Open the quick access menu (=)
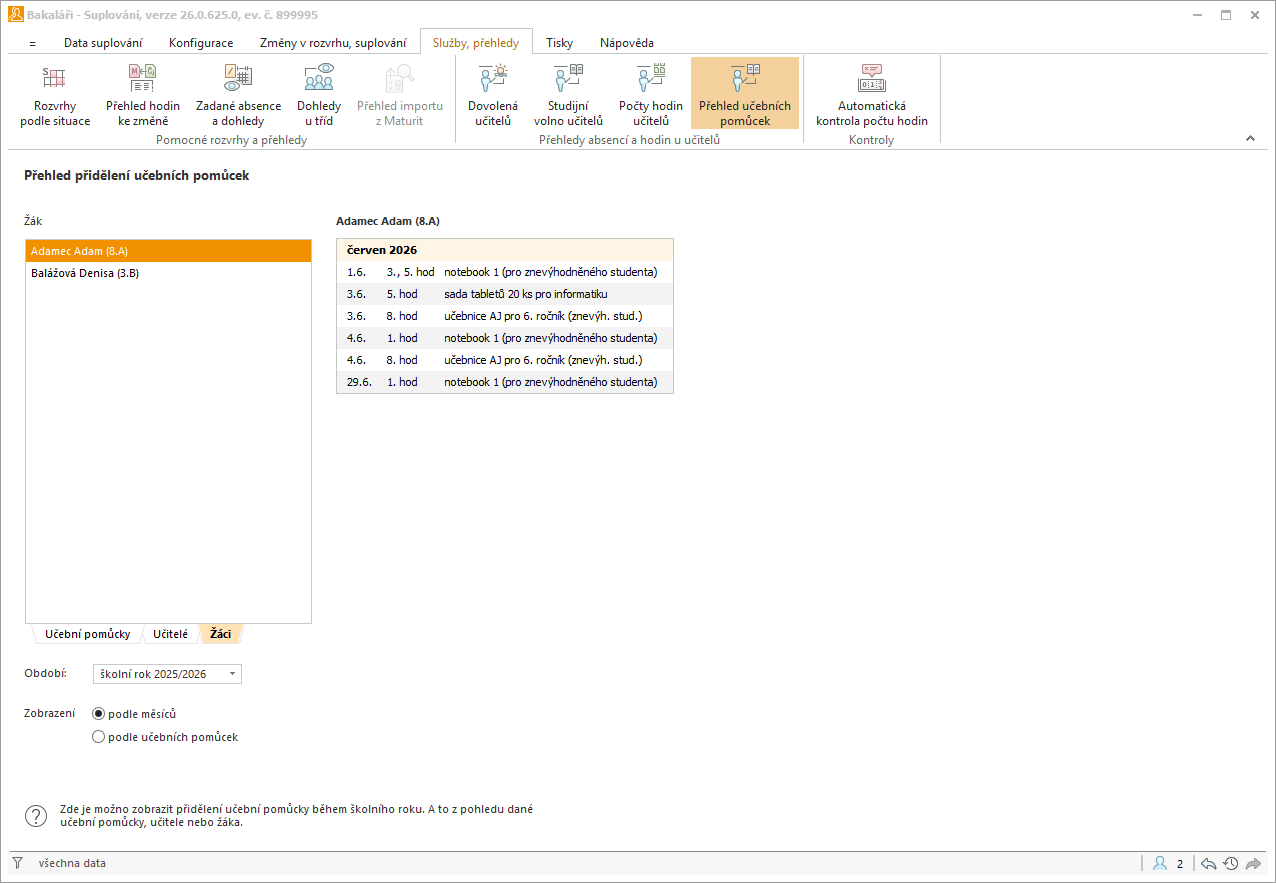 click(32, 43)
